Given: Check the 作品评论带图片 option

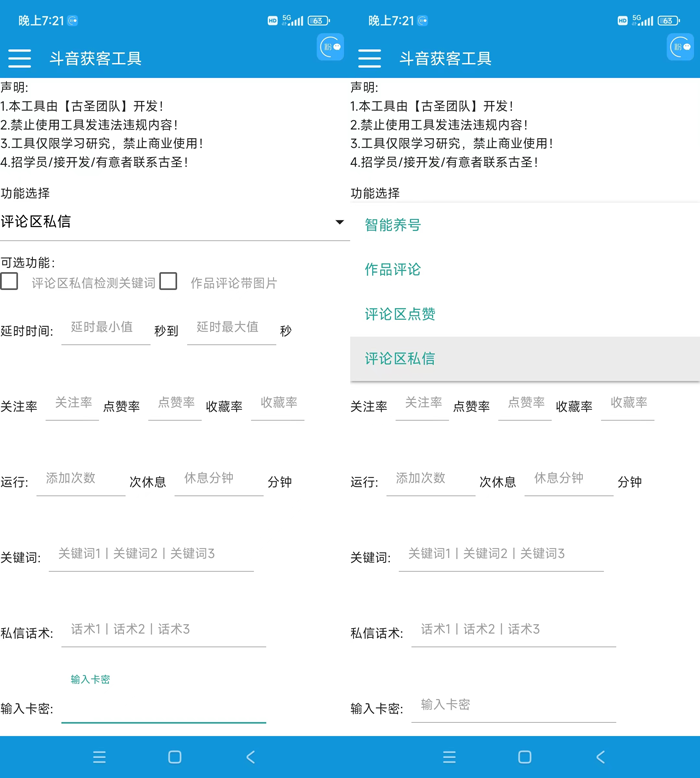Looking at the screenshot, I should point(169,282).
